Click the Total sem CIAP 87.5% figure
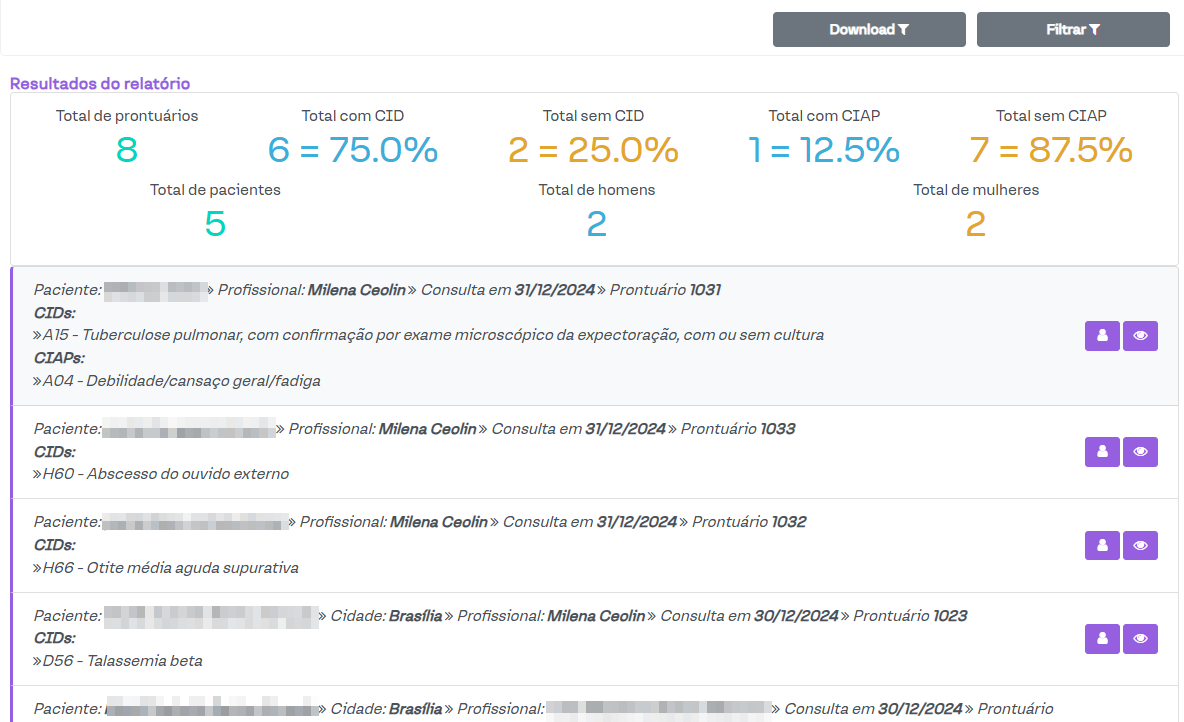Screen dimensions: 1184x722 (x=1051, y=150)
